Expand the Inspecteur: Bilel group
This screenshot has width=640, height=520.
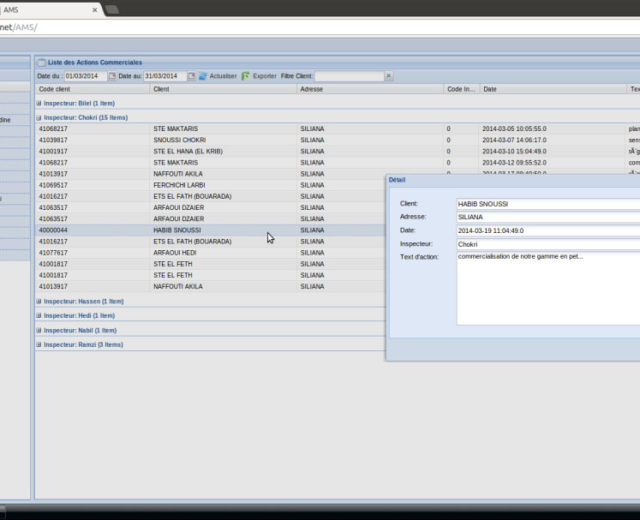39,103
